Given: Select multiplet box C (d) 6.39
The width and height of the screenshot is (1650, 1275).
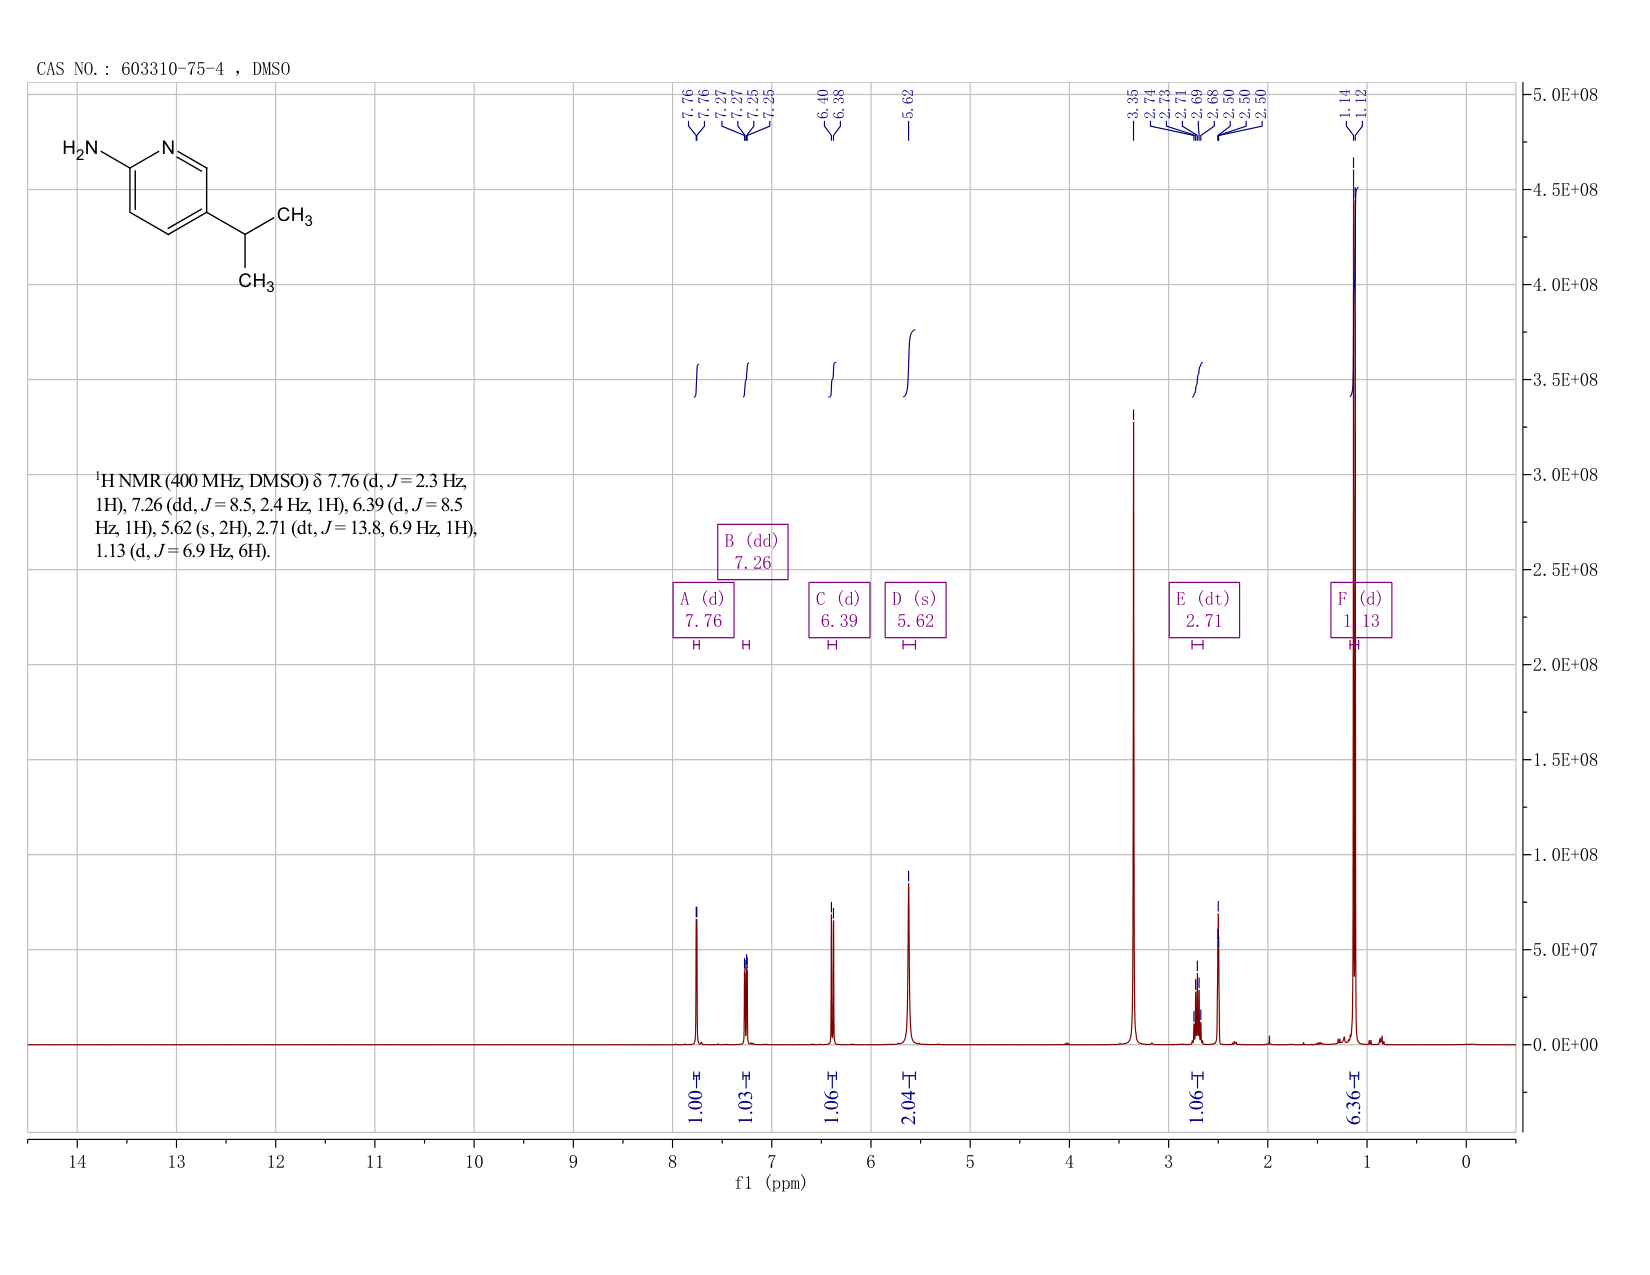Looking at the screenshot, I should 839,610.
